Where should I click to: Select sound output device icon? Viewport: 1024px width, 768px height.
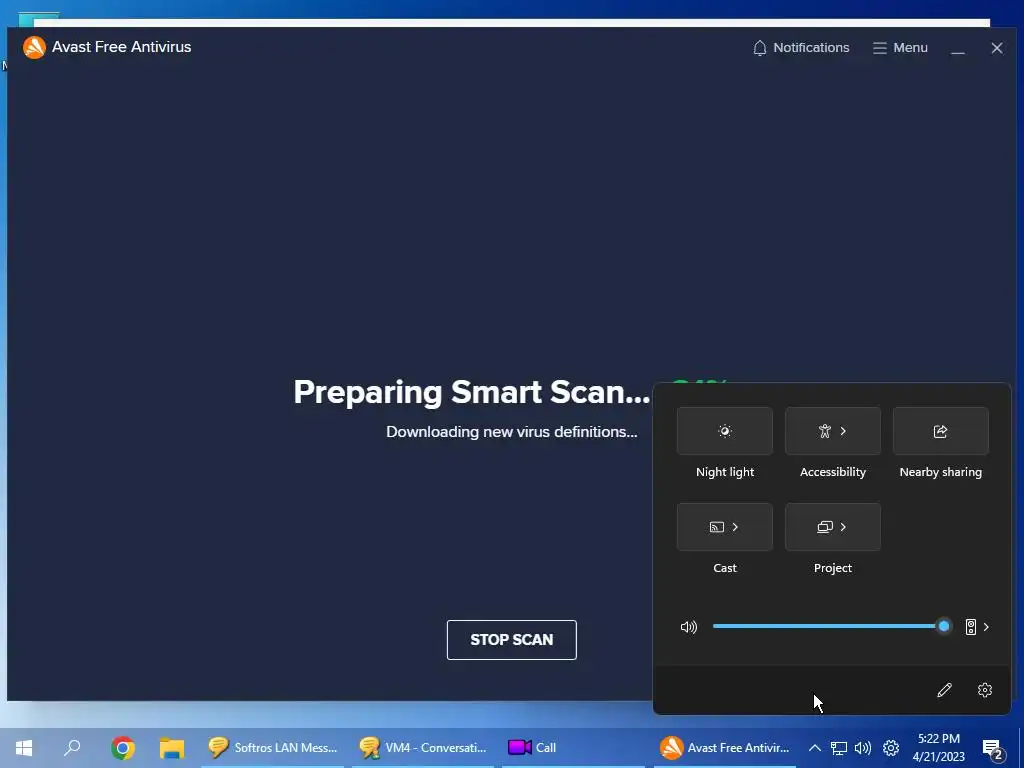971,627
